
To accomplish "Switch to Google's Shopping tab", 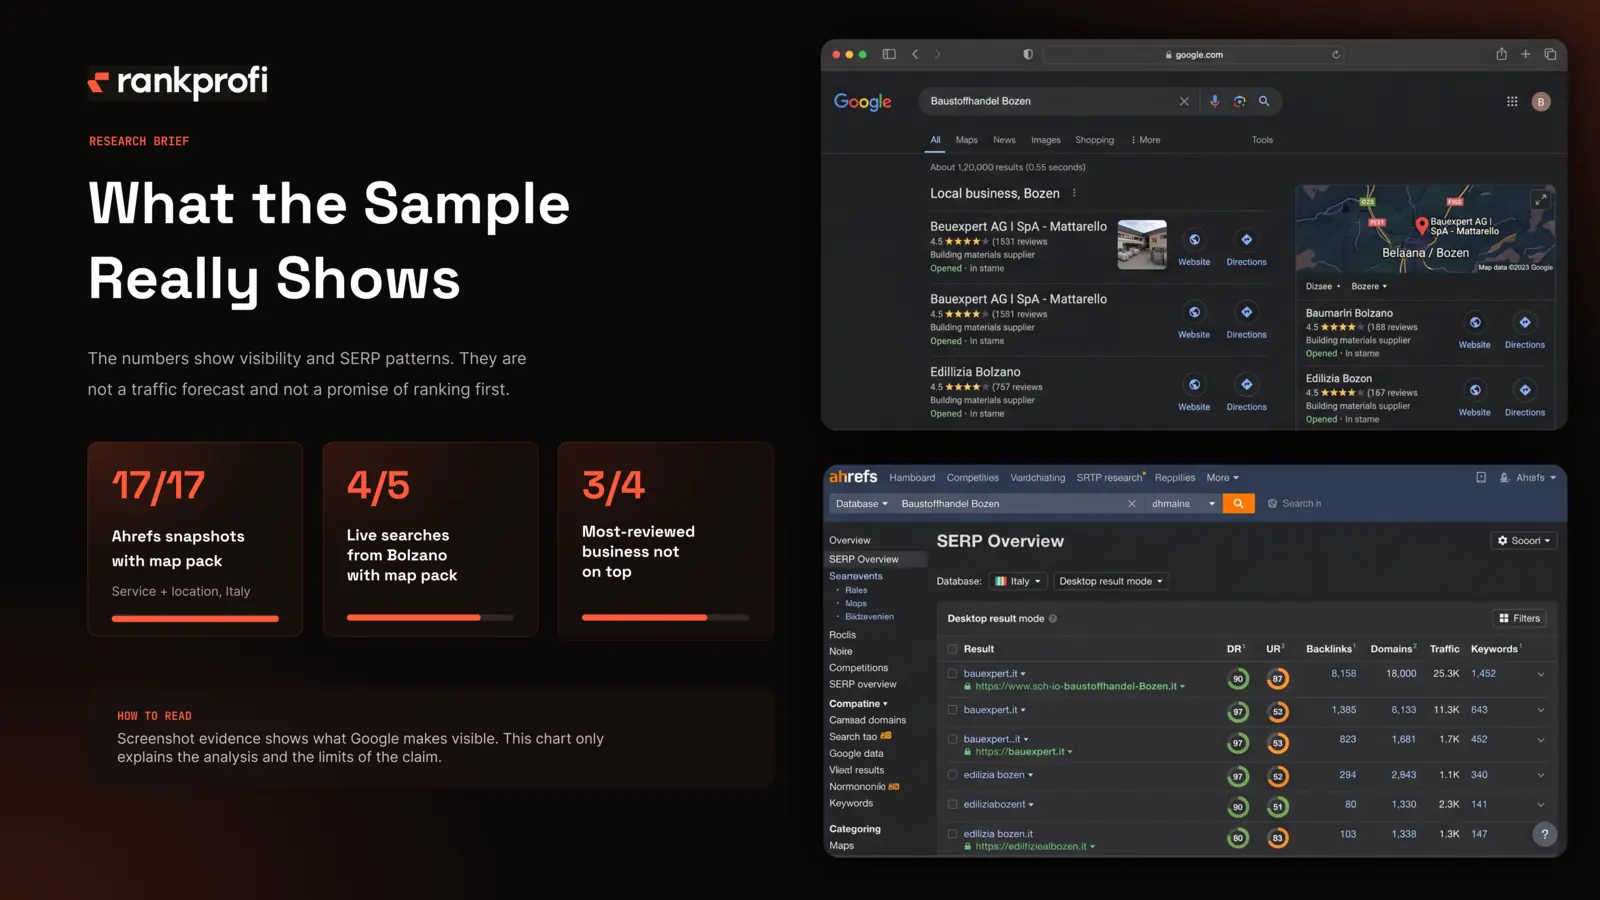I will pos(1094,140).
